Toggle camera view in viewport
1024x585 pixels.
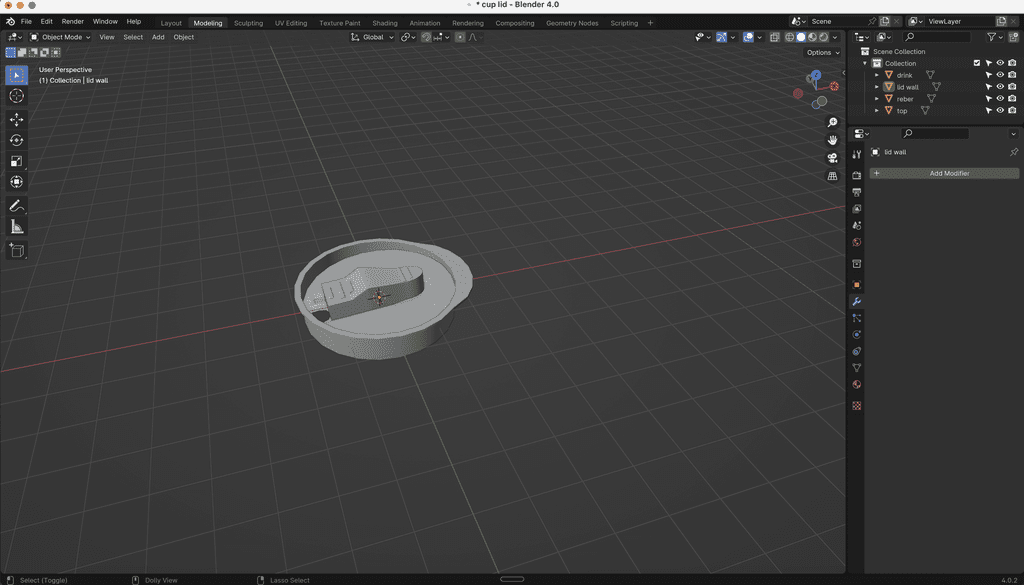832,158
